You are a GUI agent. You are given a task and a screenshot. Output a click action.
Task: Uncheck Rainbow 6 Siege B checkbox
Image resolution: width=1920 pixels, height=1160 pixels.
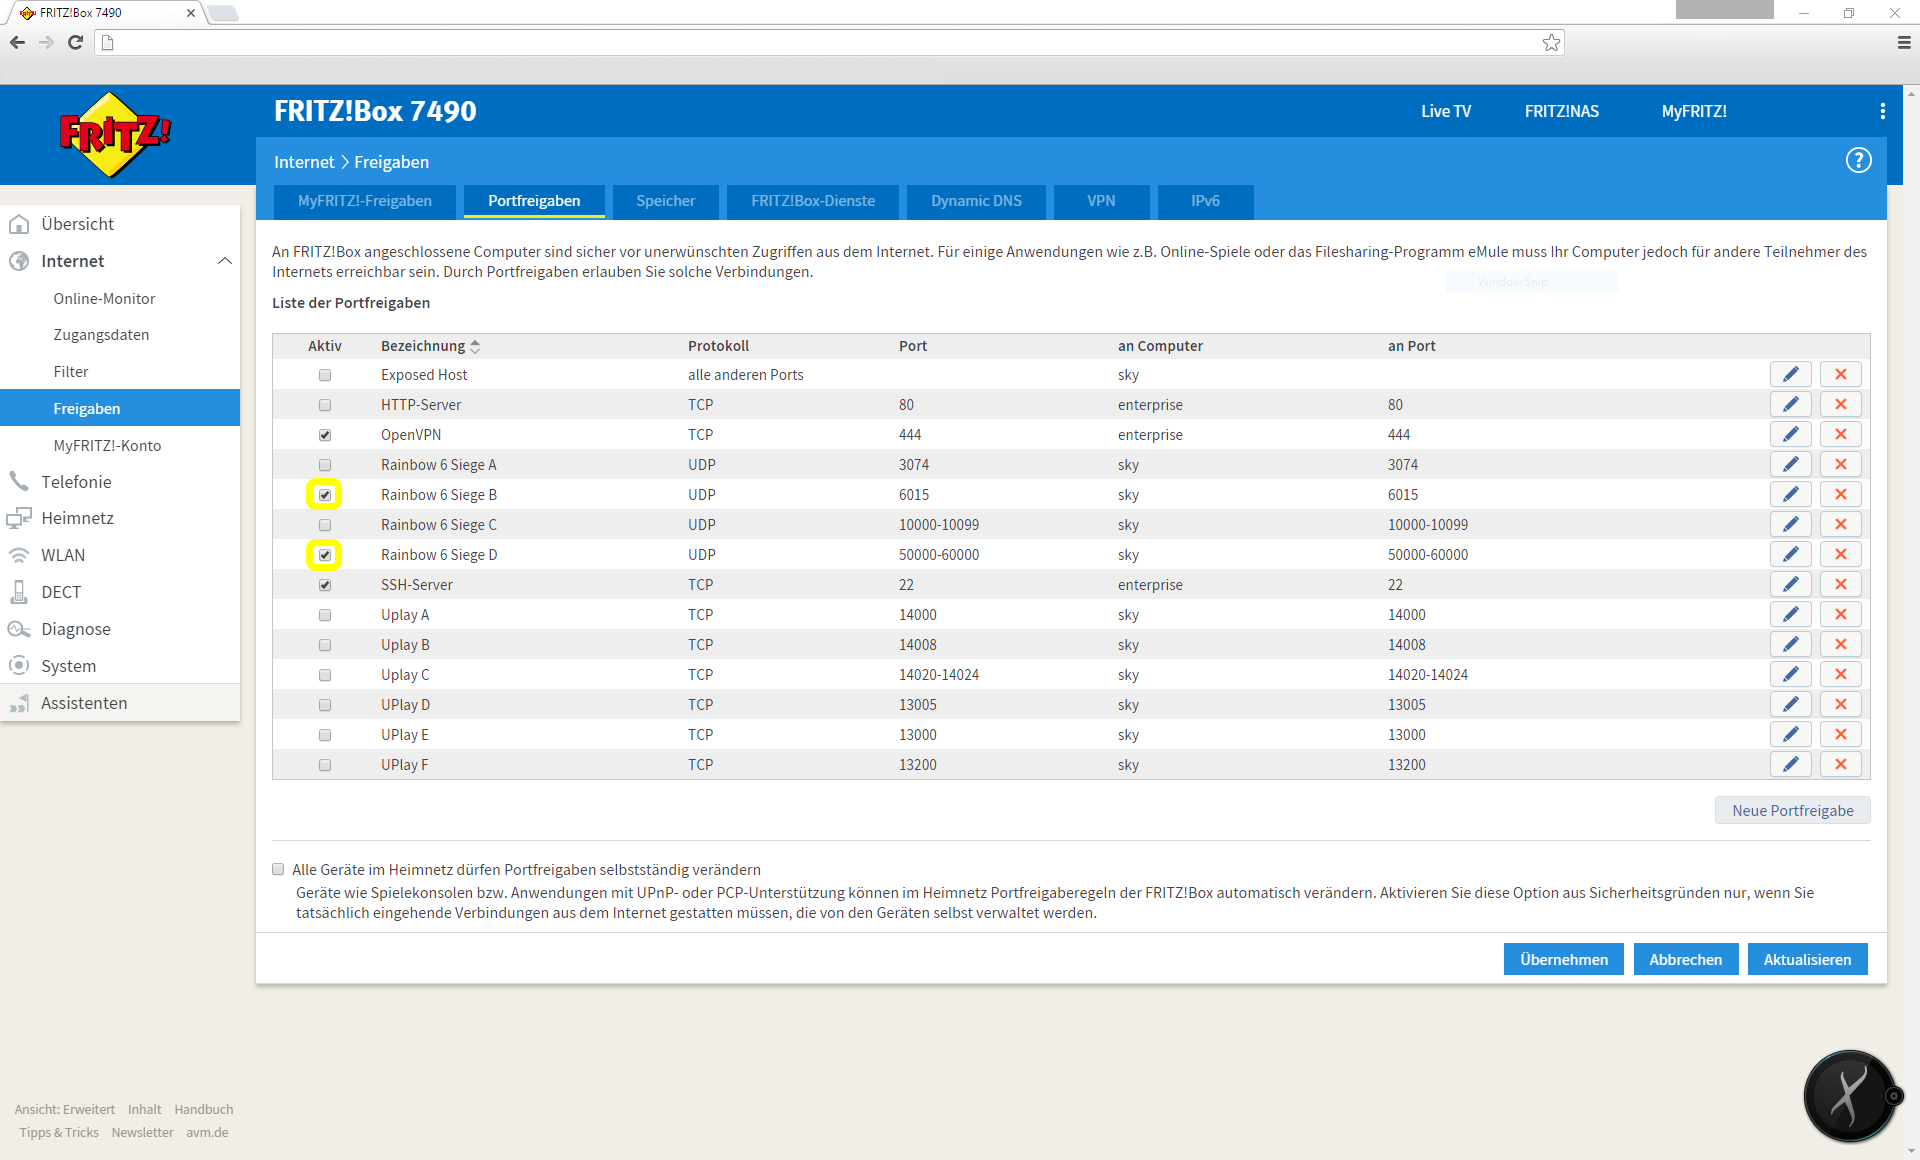(x=325, y=495)
